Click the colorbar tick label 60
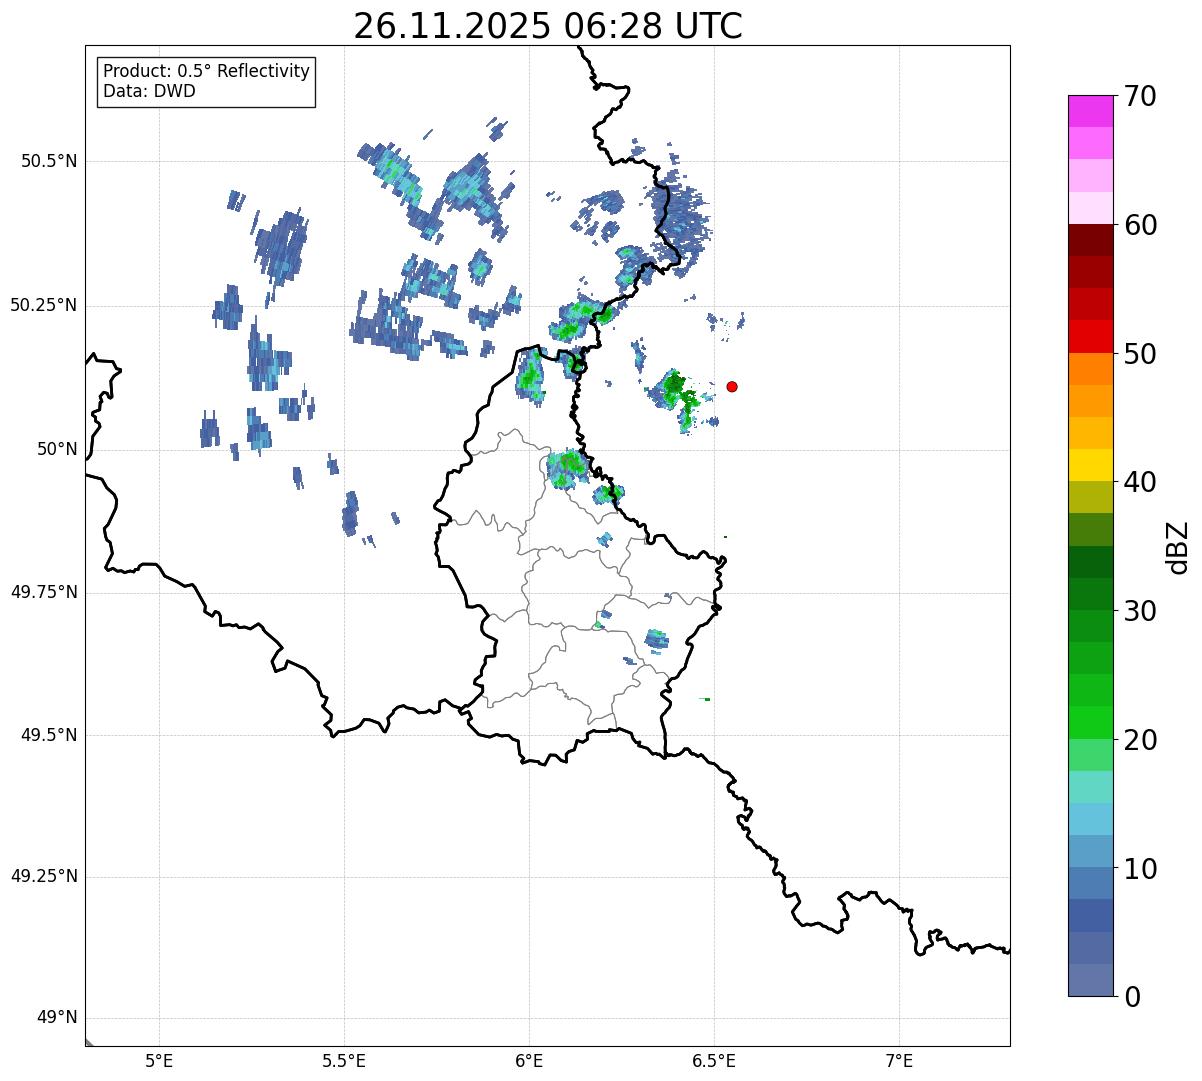Image resolution: width=1202 pixels, height=1081 pixels. pyautogui.click(x=1140, y=226)
